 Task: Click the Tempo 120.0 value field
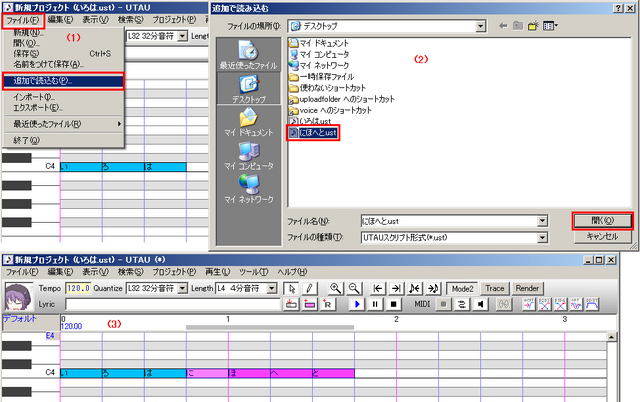pyautogui.click(x=78, y=289)
